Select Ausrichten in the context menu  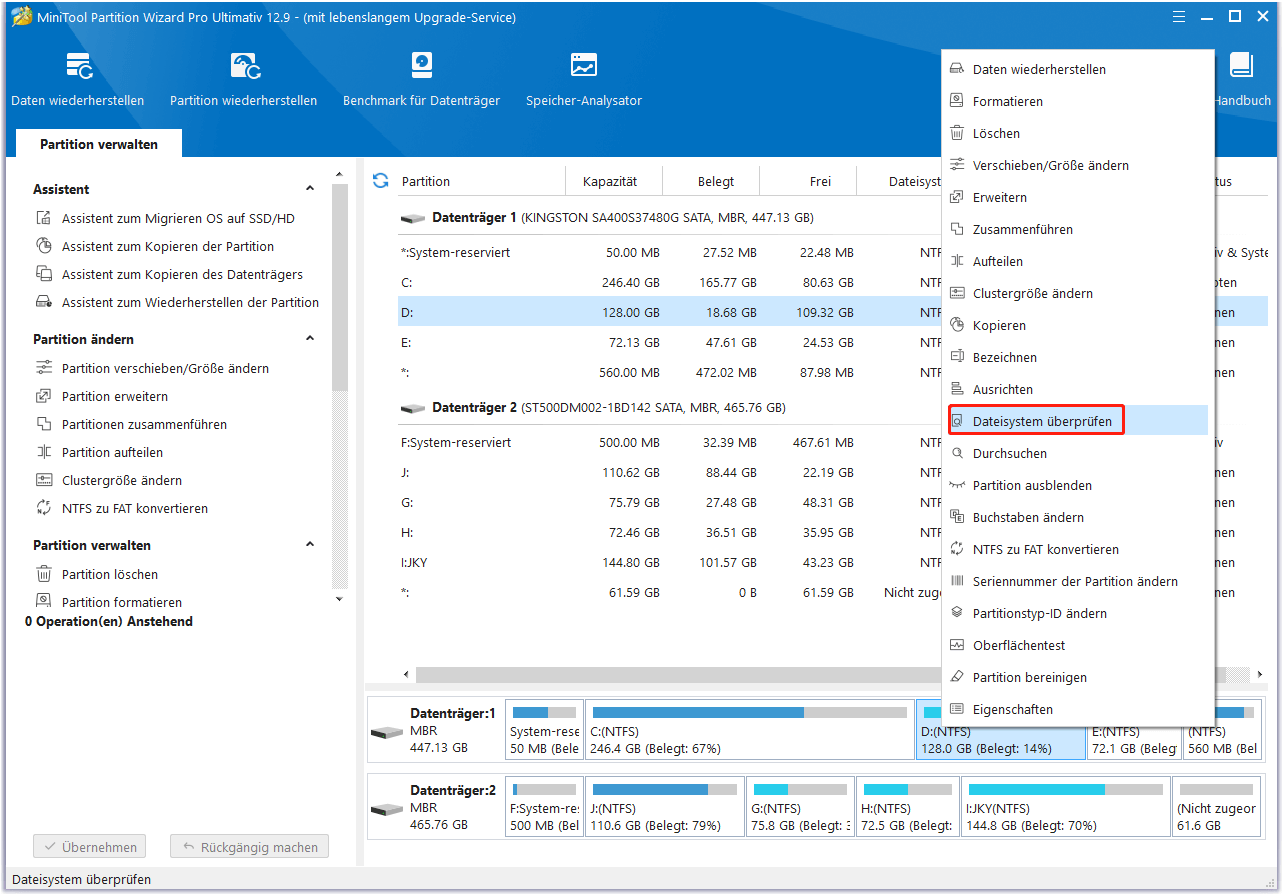tap(1078, 389)
